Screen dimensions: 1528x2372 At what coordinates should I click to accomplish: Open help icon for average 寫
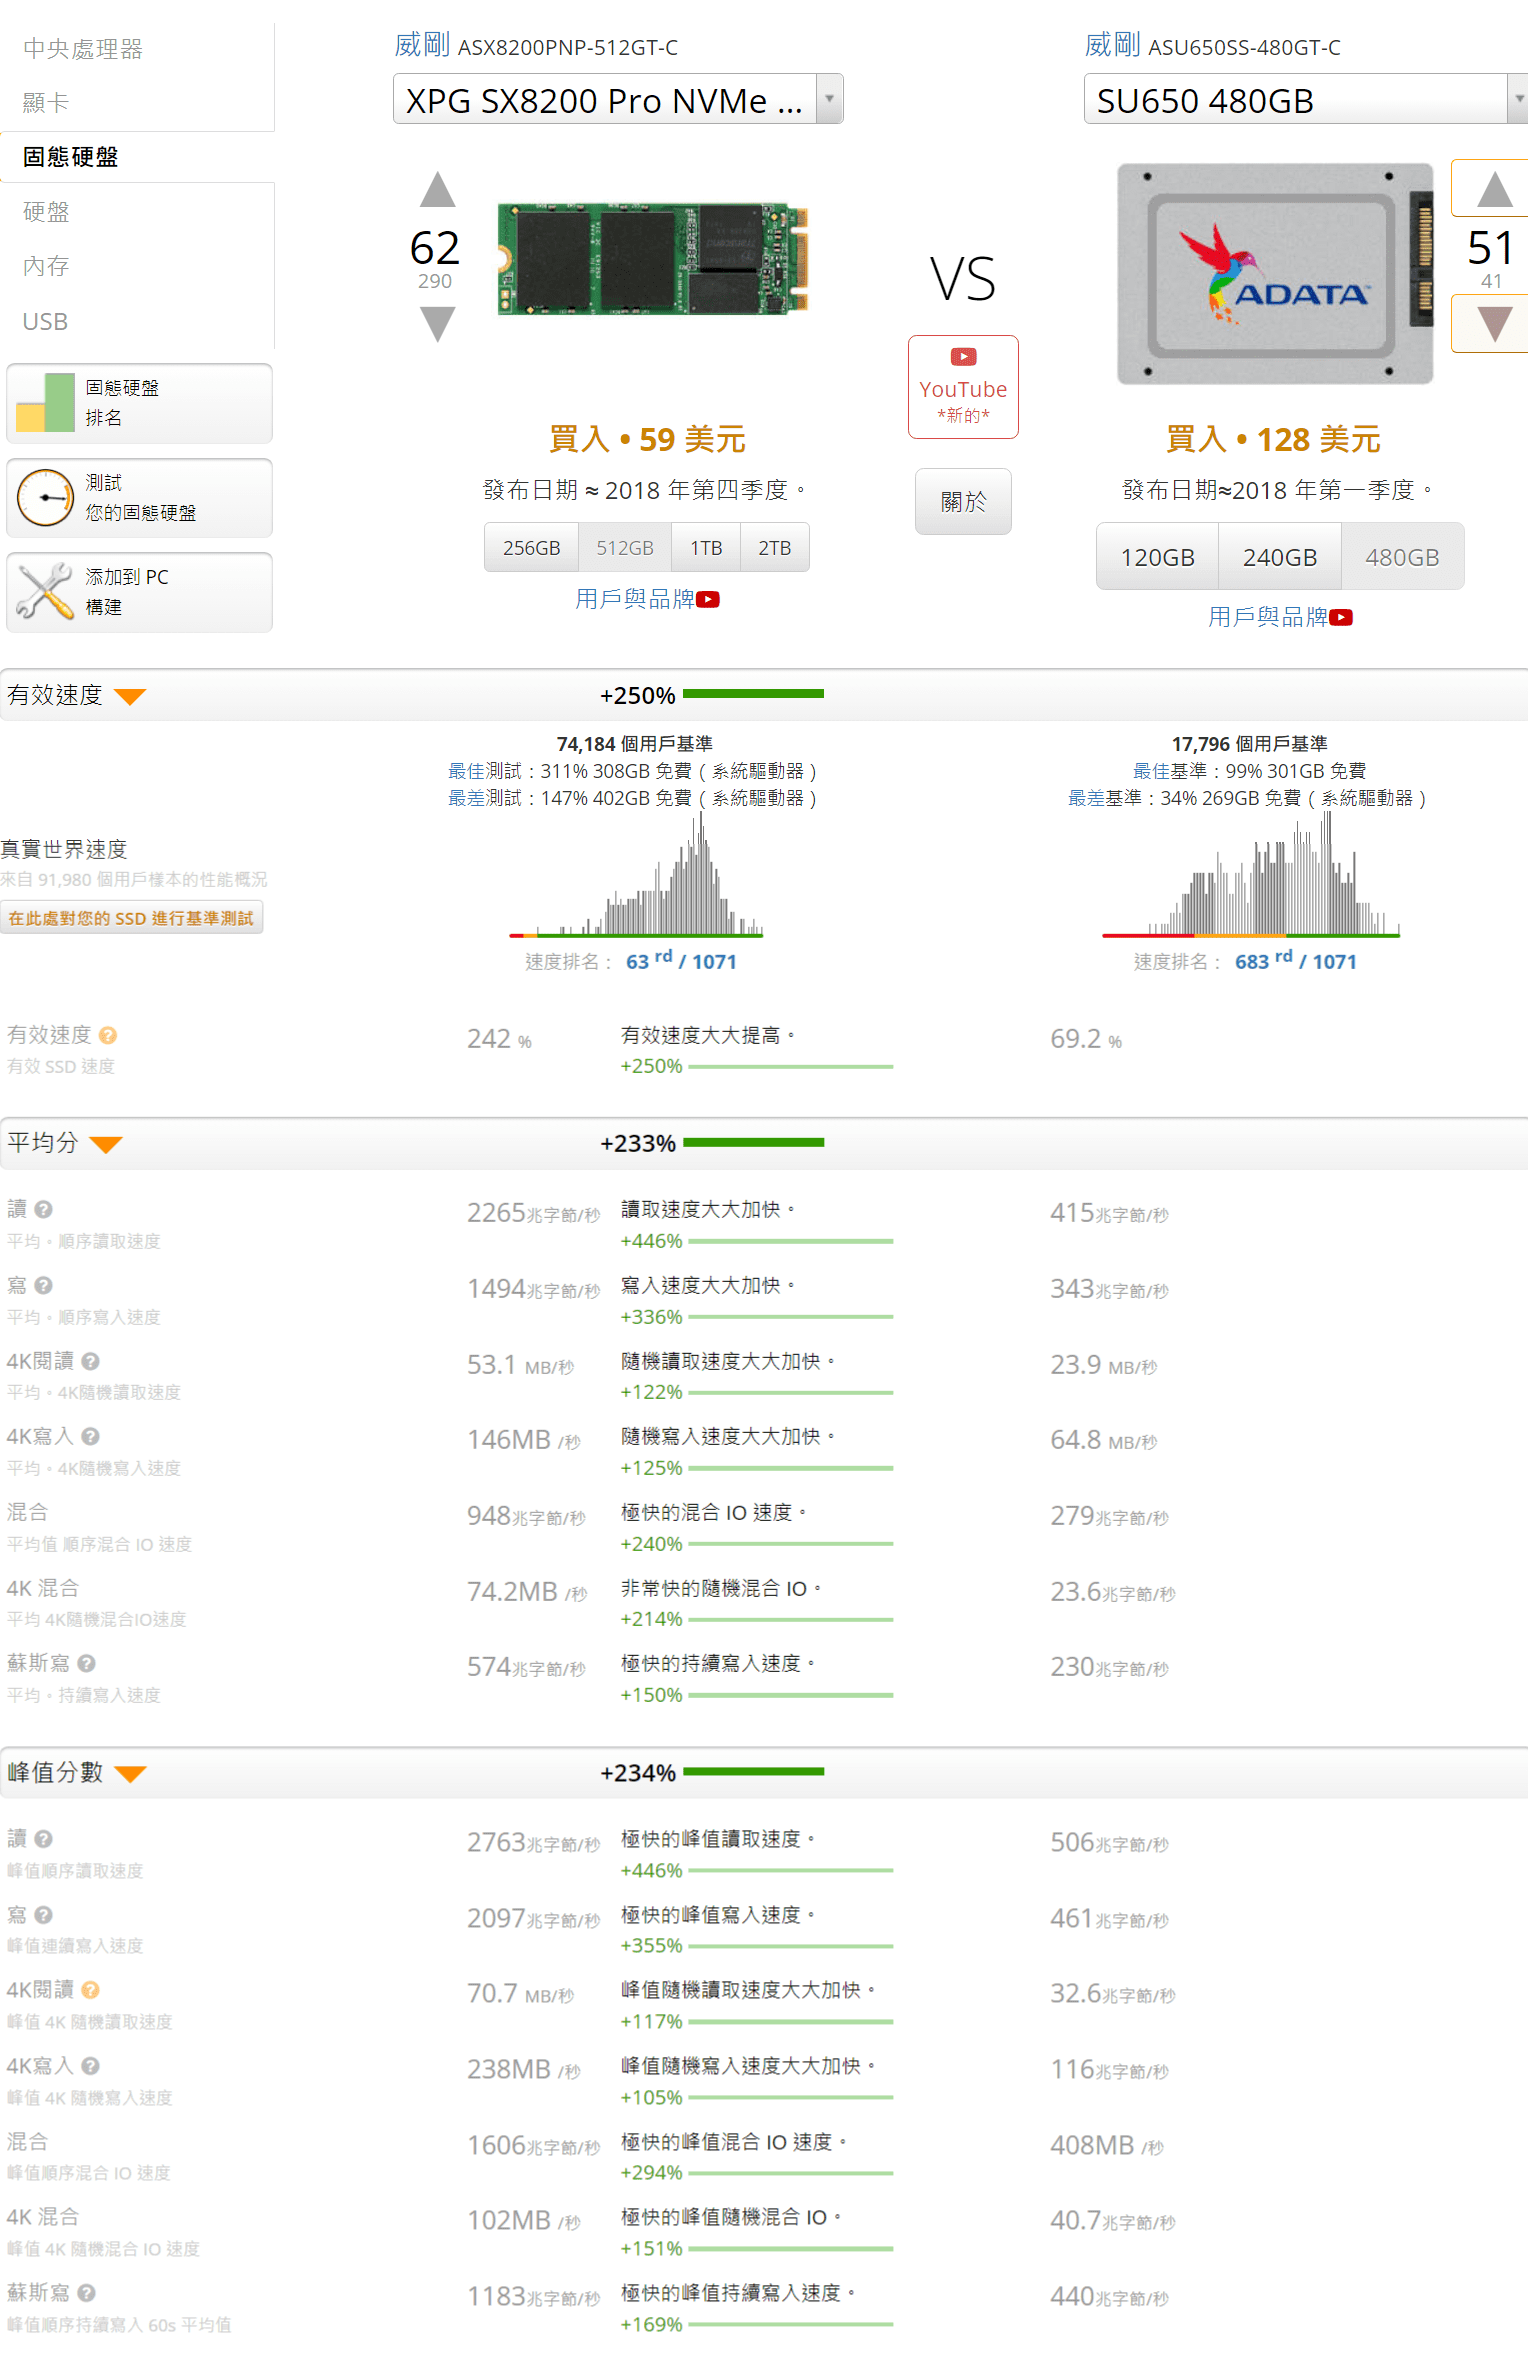coord(43,1285)
